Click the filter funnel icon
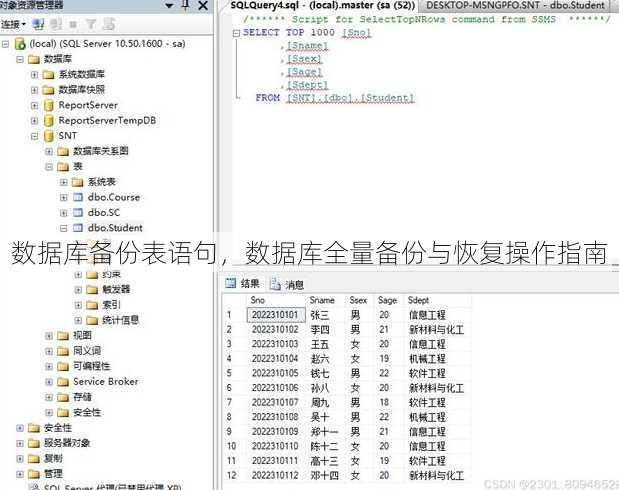The height and width of the screenshot is (490, 619). pos(91,24)
